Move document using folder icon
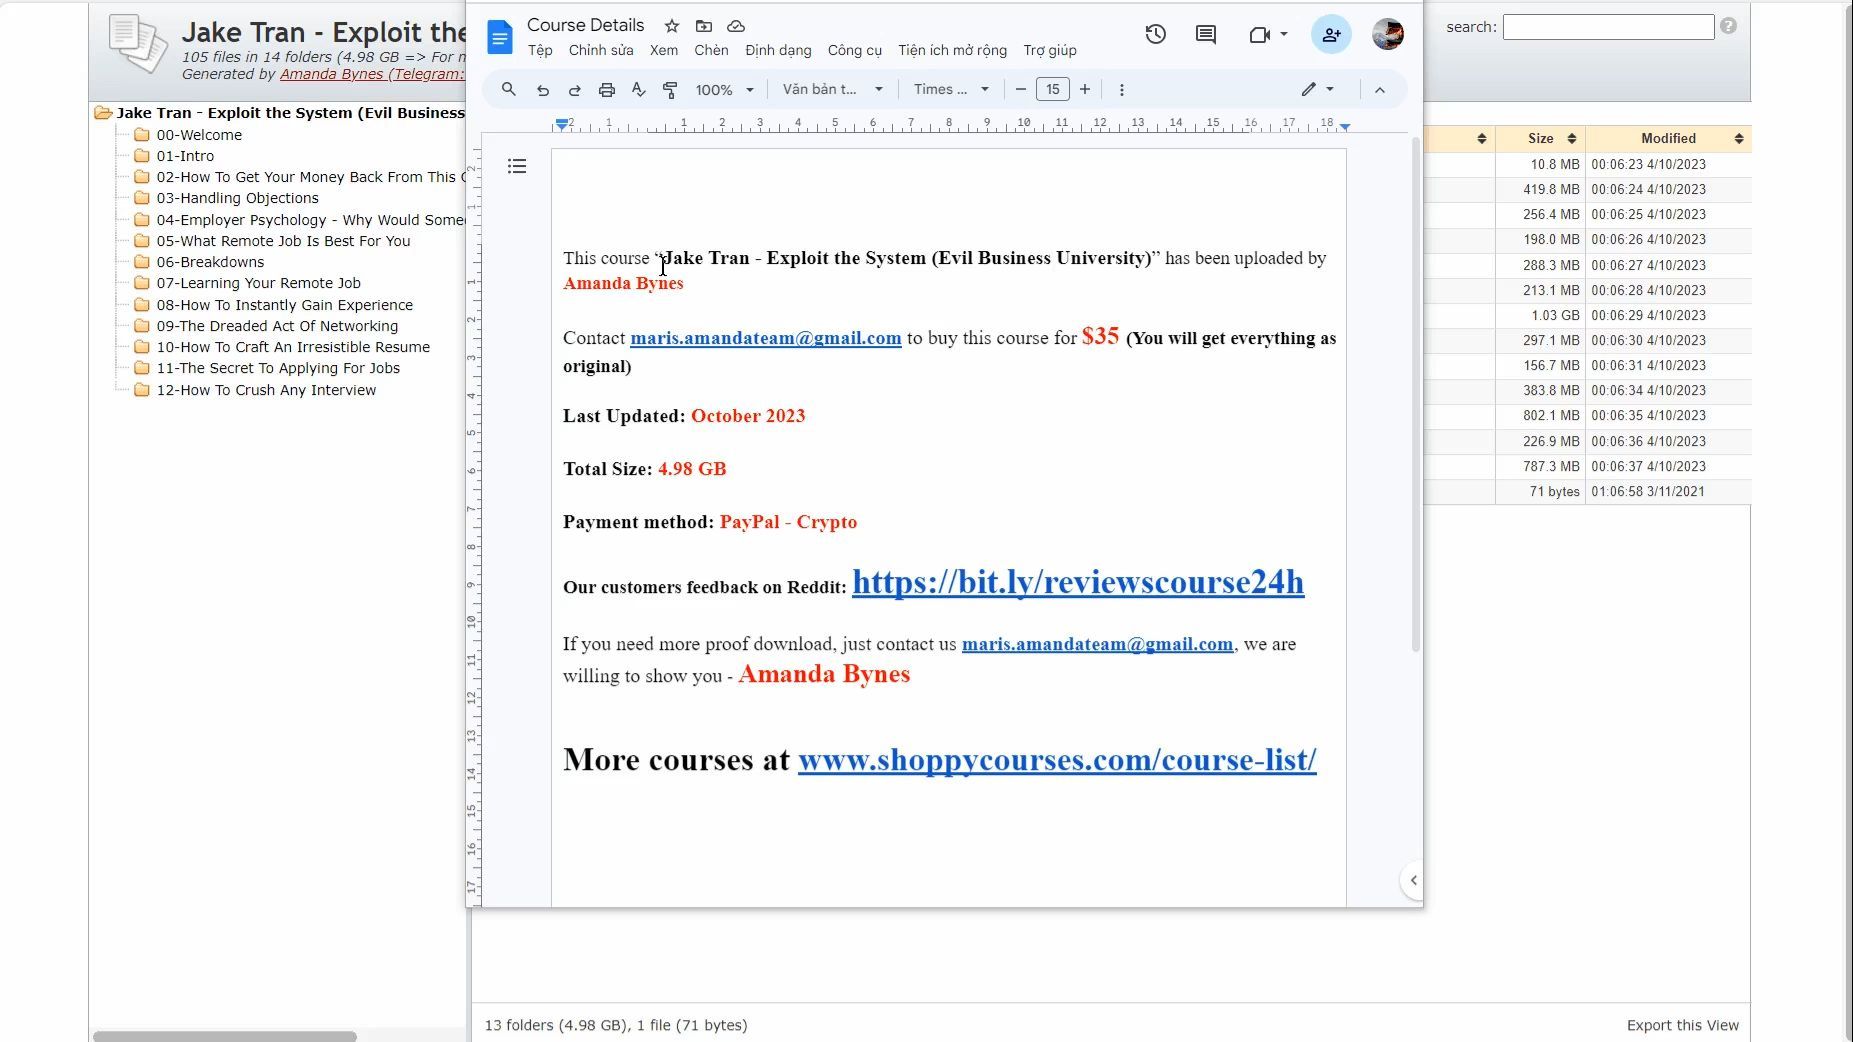The image size is (1853, 1042). pos(704,26)
